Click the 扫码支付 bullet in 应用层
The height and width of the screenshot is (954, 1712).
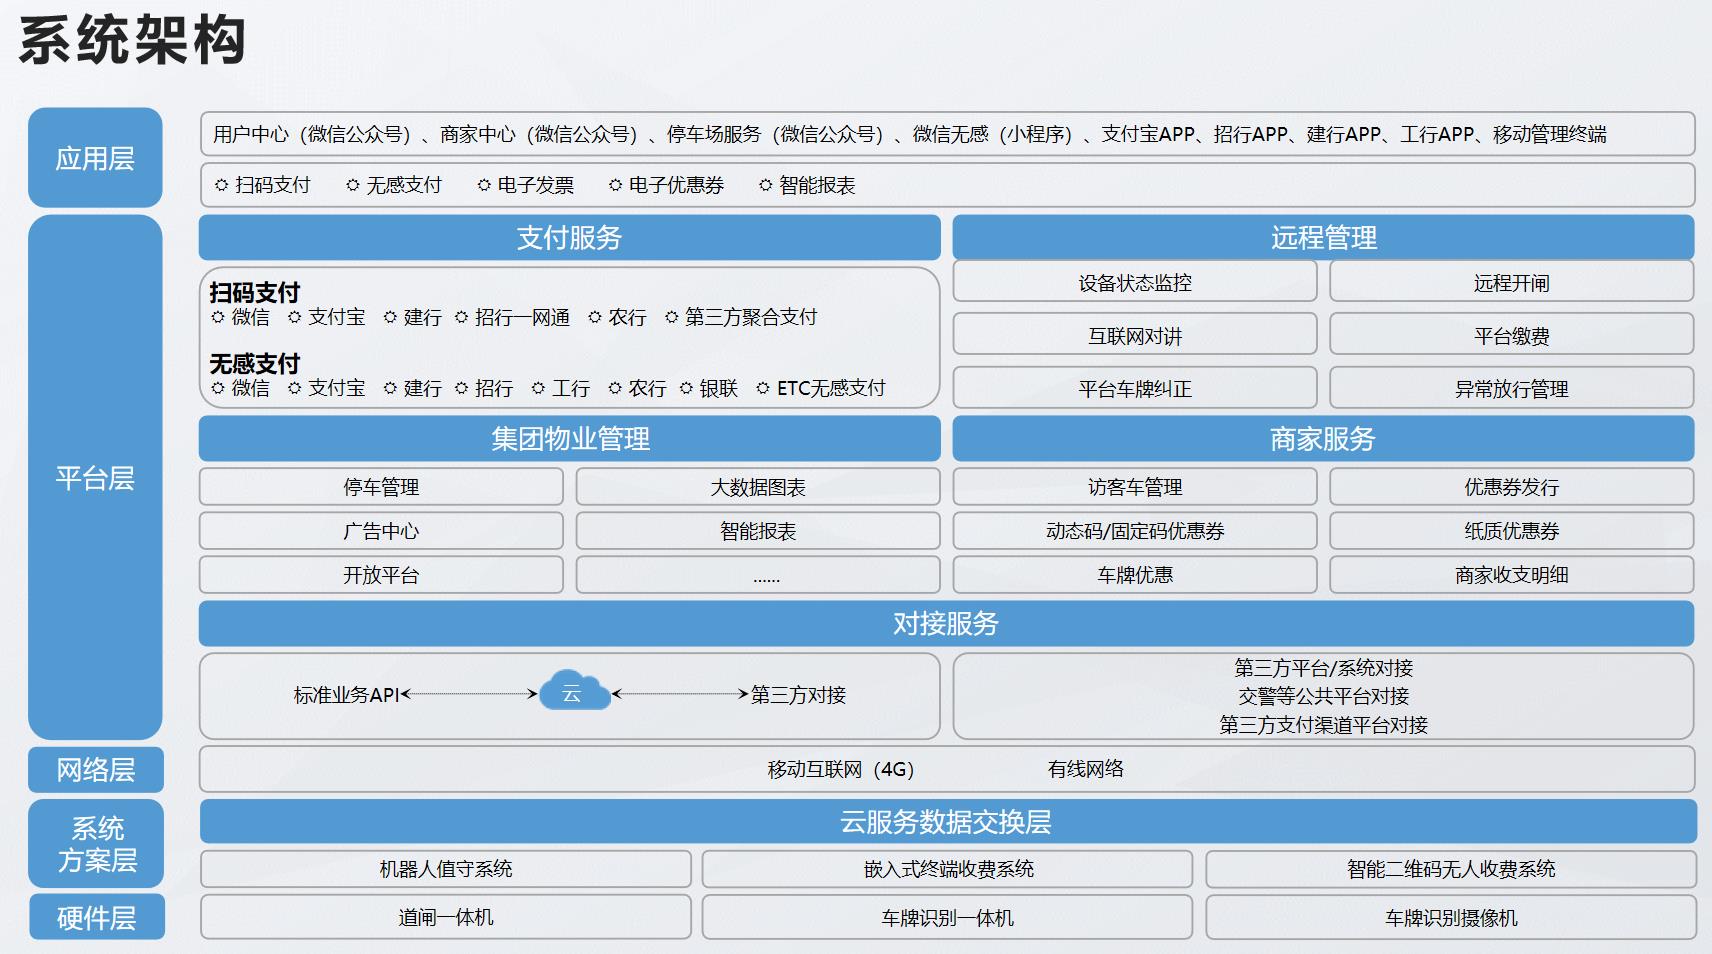point(263,185)
